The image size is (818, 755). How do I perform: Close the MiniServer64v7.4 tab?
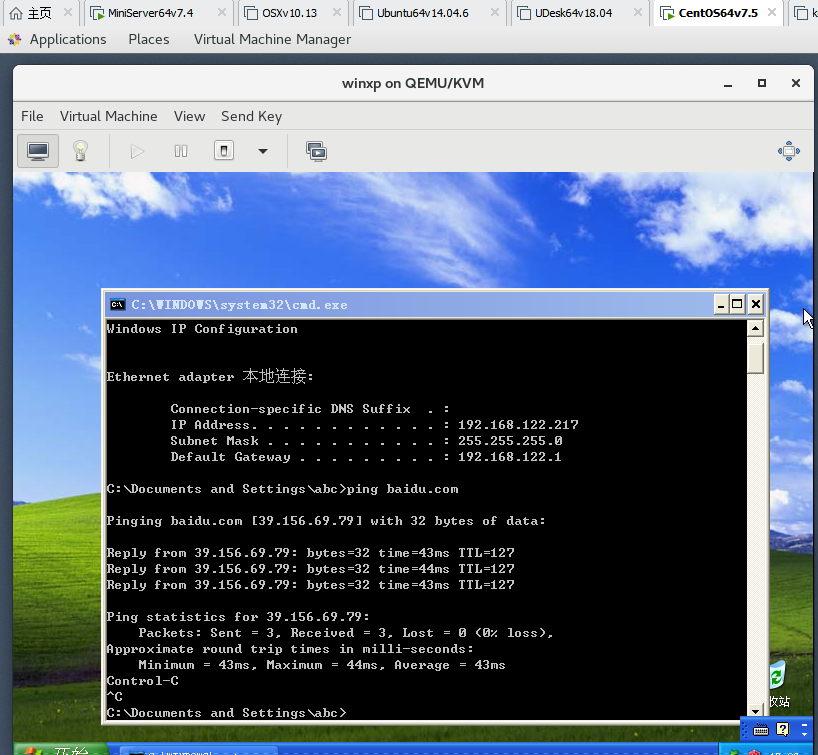(222, 13)
